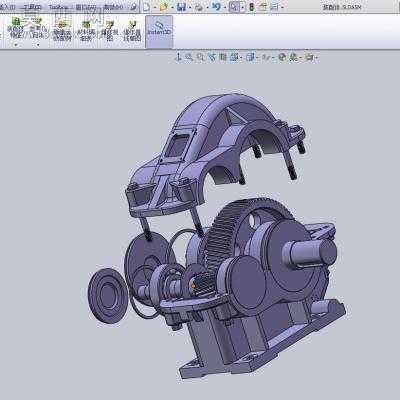Viewport: 400px width, 400px height.
Task: Select the detached round end cap
Action: [107, 296]
